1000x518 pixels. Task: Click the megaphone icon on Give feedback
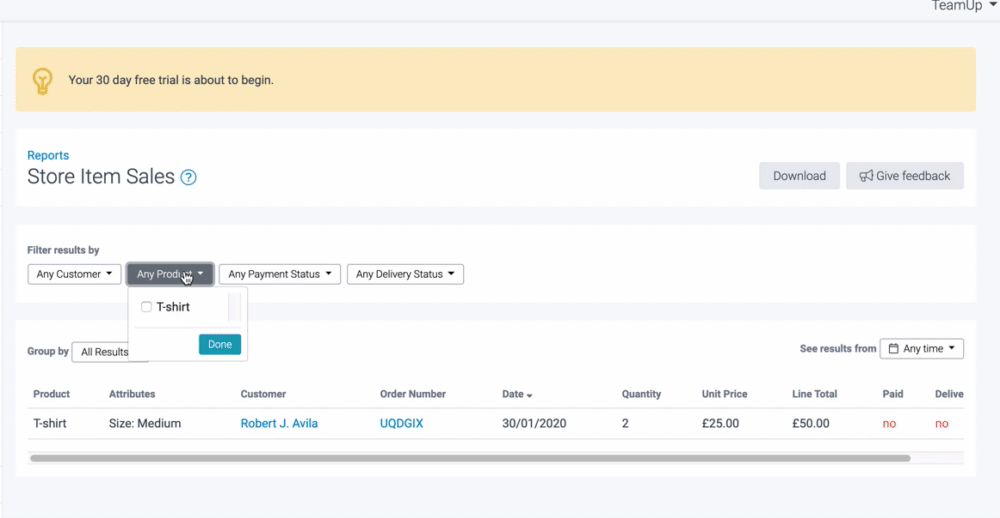[866, 176]
